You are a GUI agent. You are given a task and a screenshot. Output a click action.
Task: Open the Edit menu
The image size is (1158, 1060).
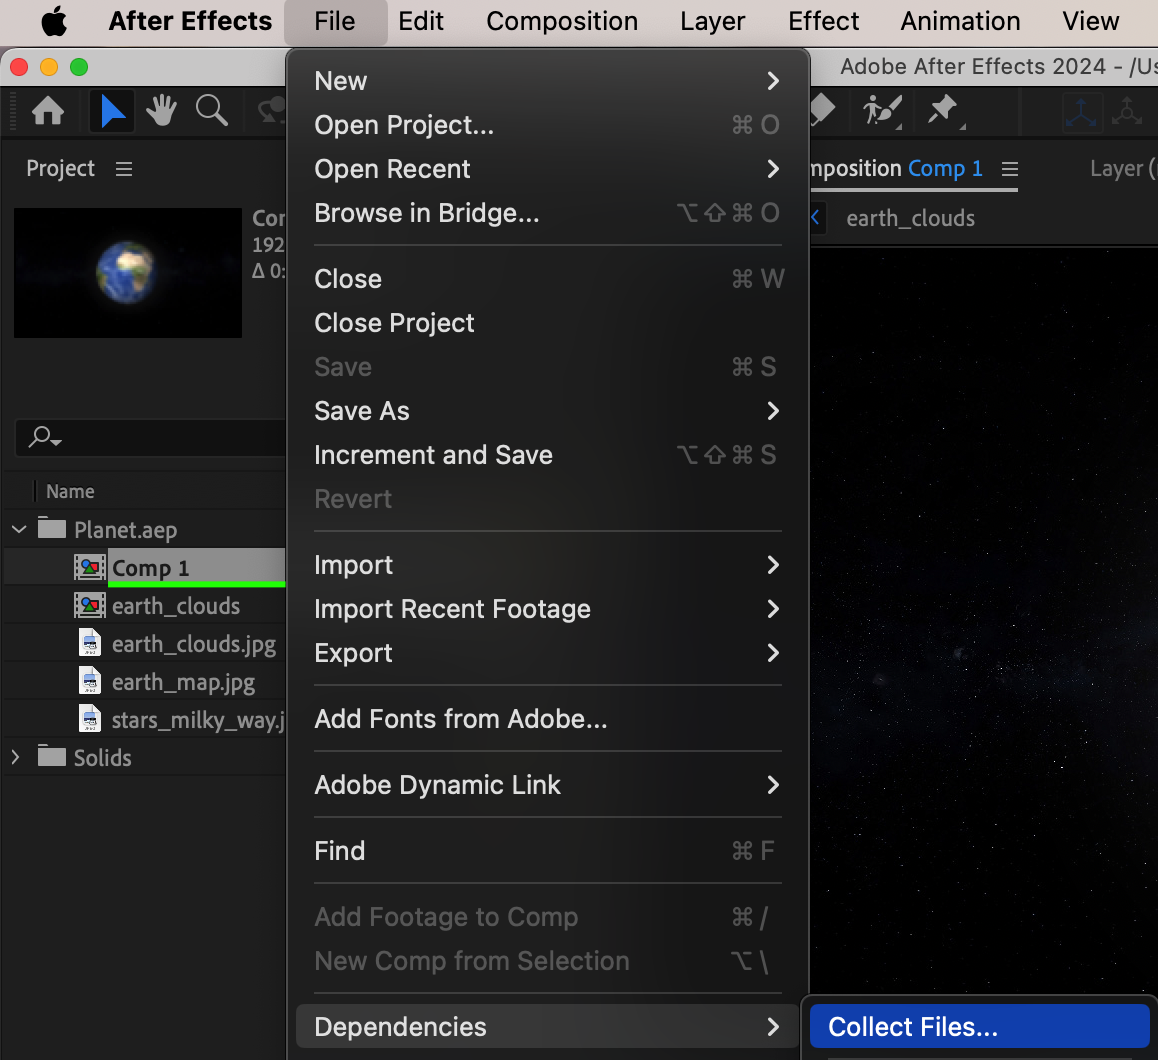[x=421, y=21]
